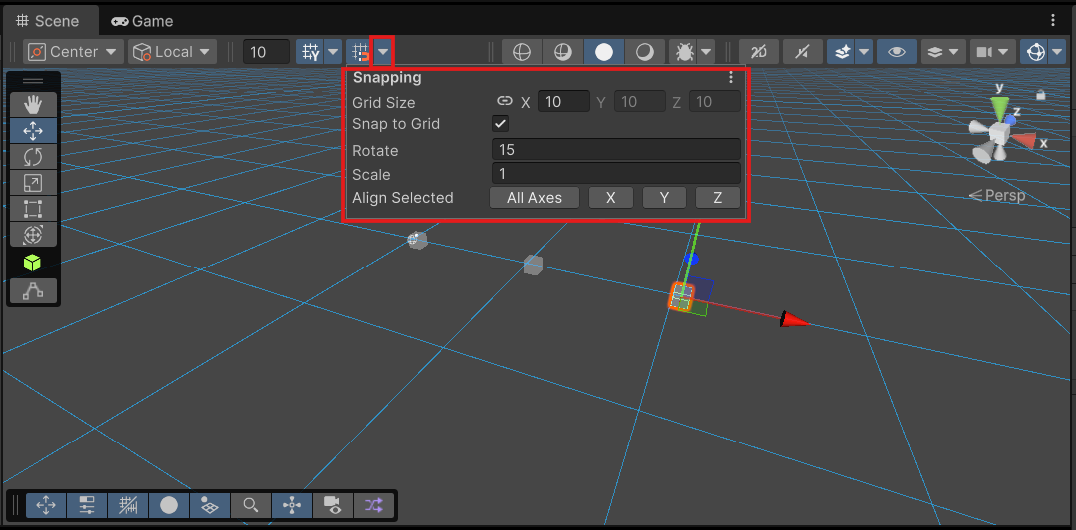Click the tools overlay drag handle above Hand tool
This screenshot has width=1076, height=530.
click(x=33, y=82)
